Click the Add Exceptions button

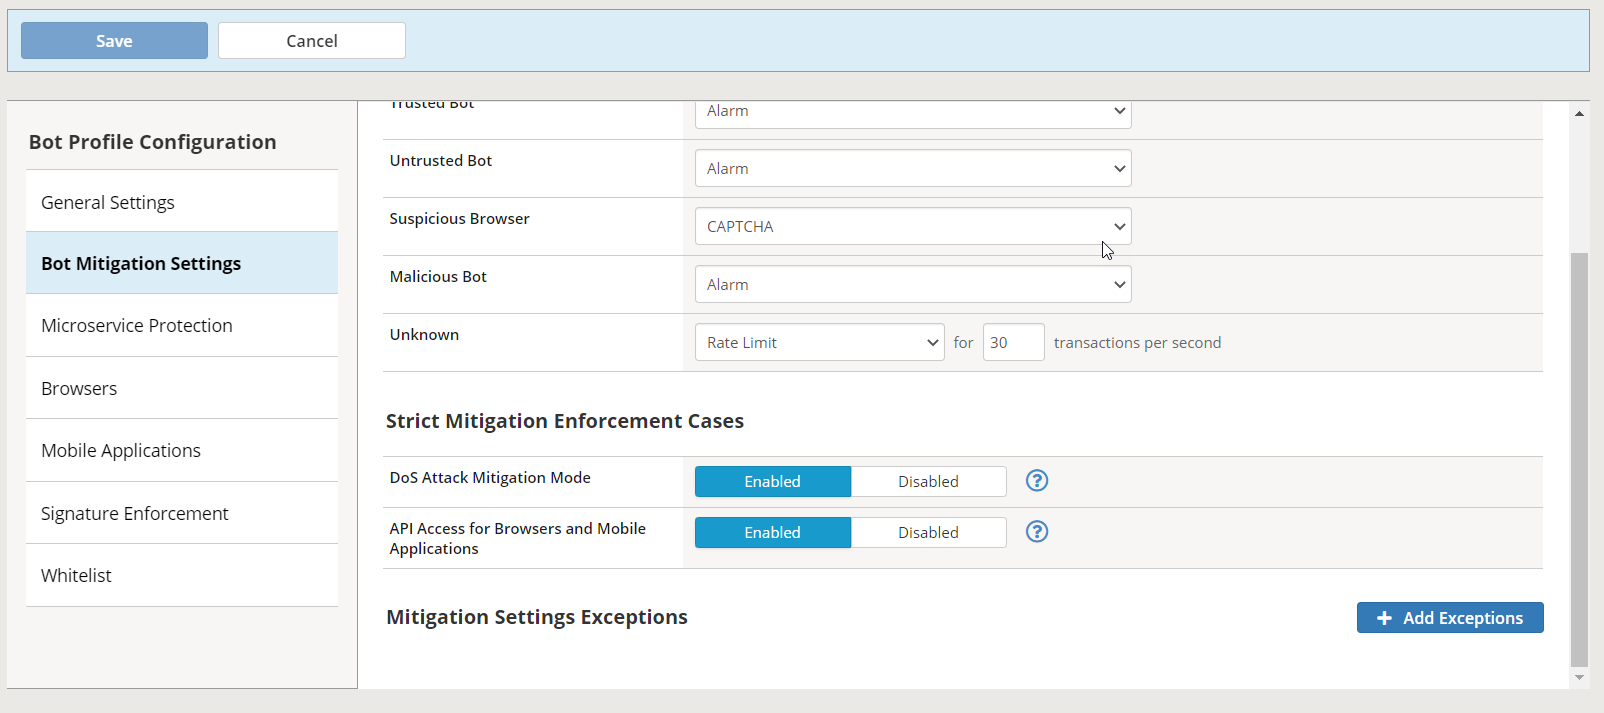pos(1449,618)
